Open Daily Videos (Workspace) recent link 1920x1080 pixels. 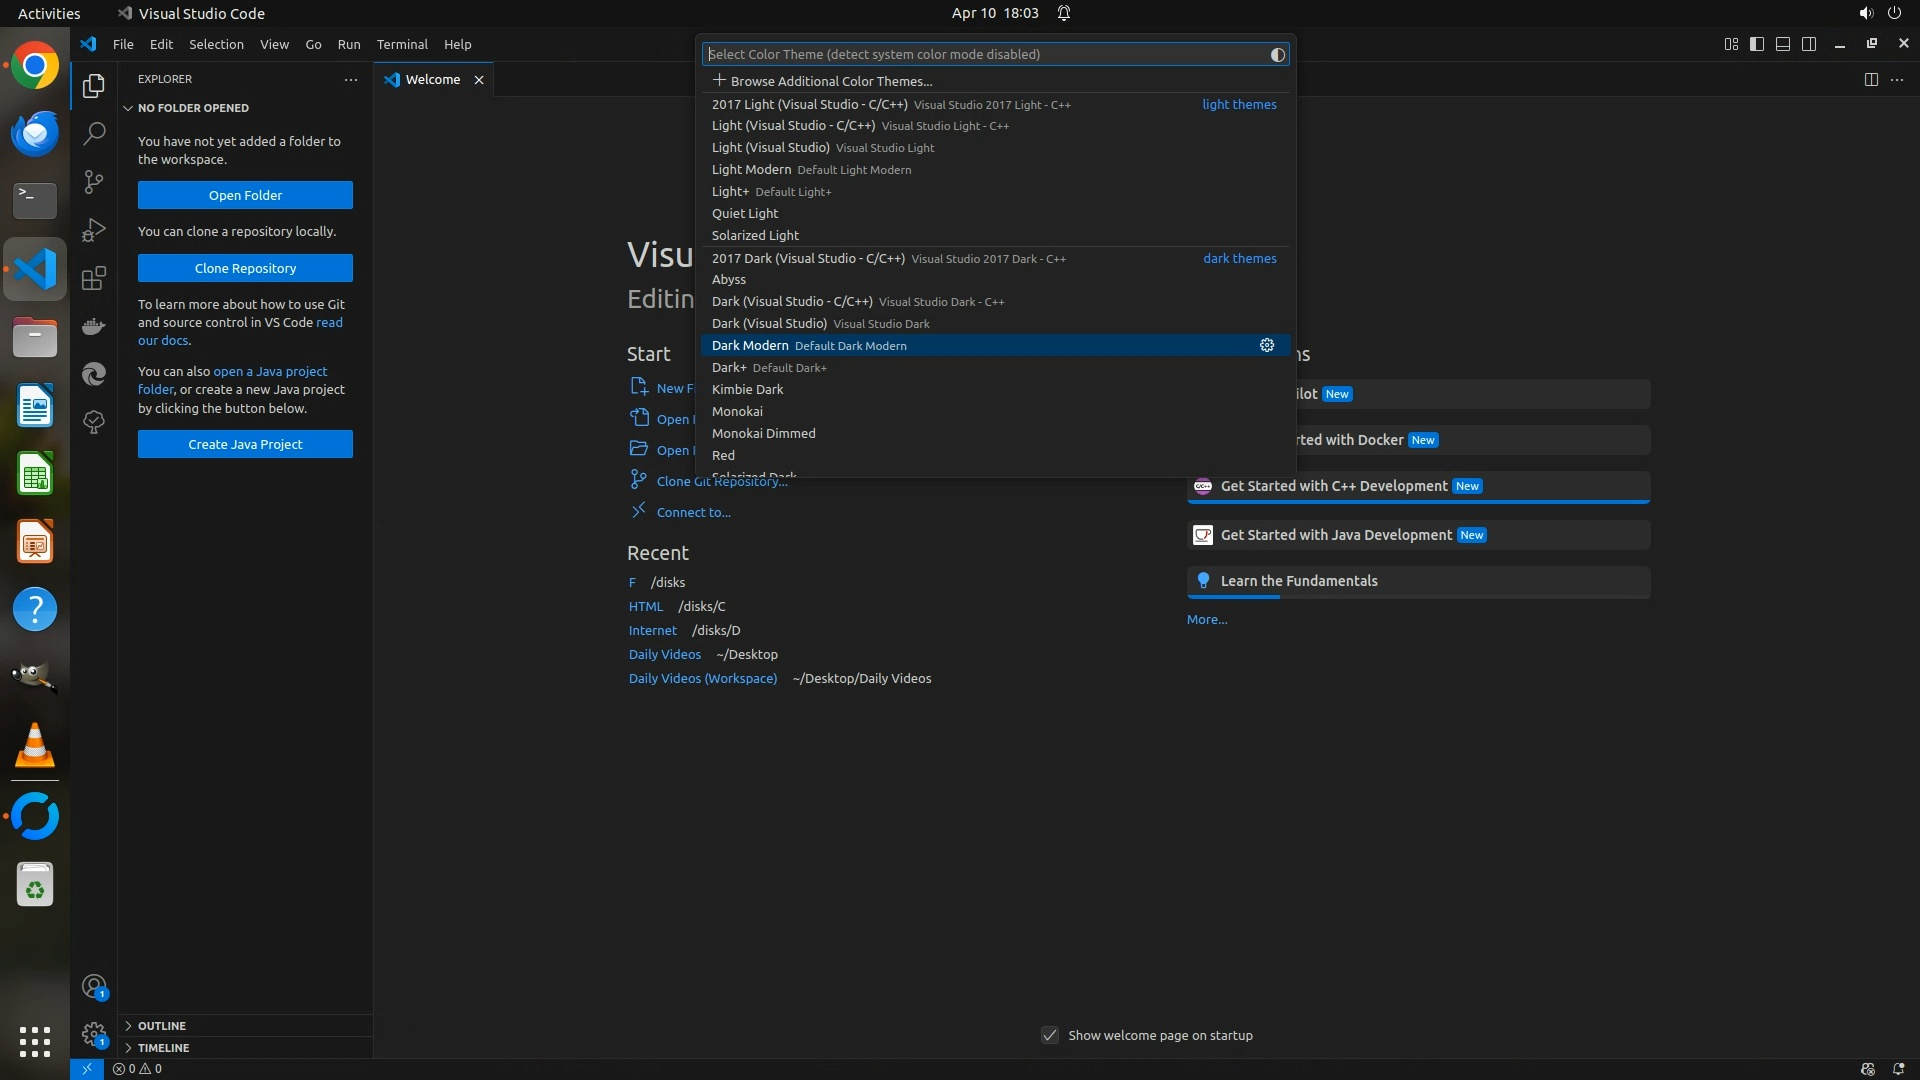702,678
